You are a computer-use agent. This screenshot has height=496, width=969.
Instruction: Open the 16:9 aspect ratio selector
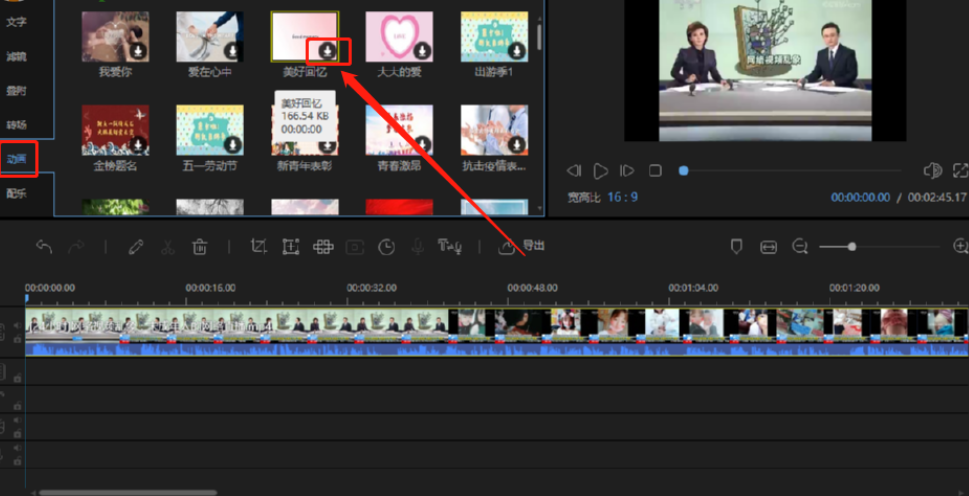[x=622, y=197]
